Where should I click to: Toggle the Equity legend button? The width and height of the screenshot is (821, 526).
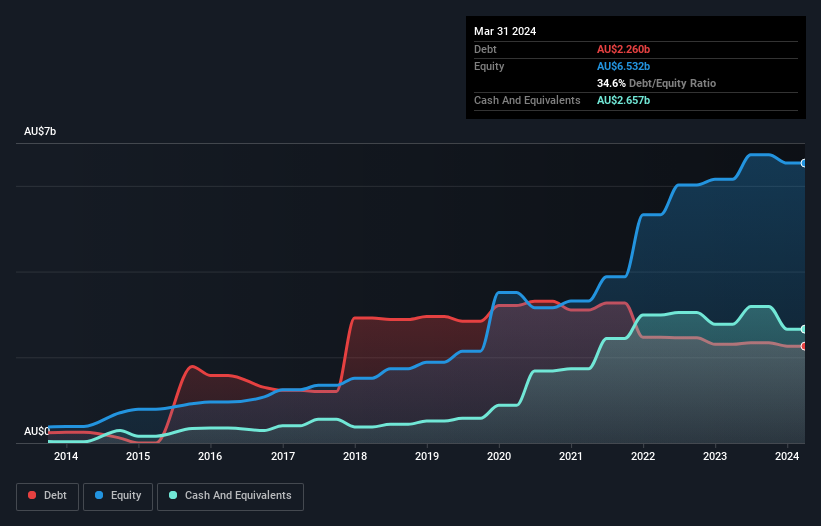pyautogui.click(x=118, y=496)
